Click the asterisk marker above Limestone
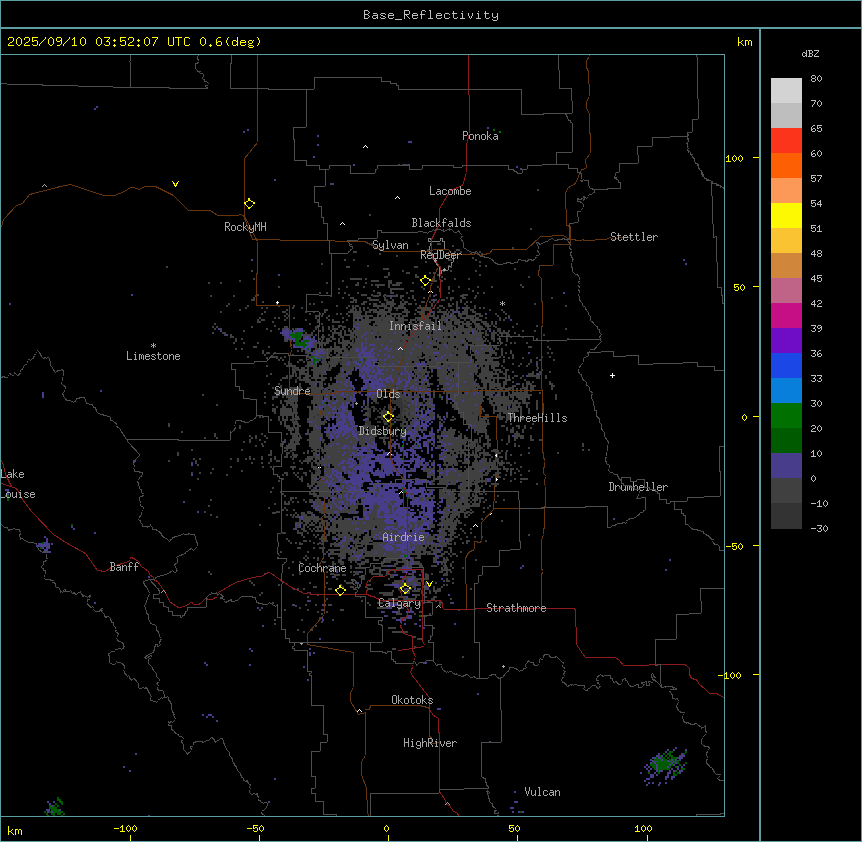 click(153, 346)
